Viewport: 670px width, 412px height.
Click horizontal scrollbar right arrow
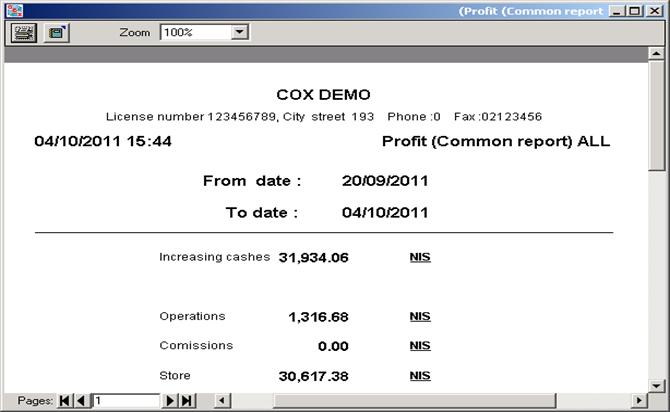[x=639, y=401]
